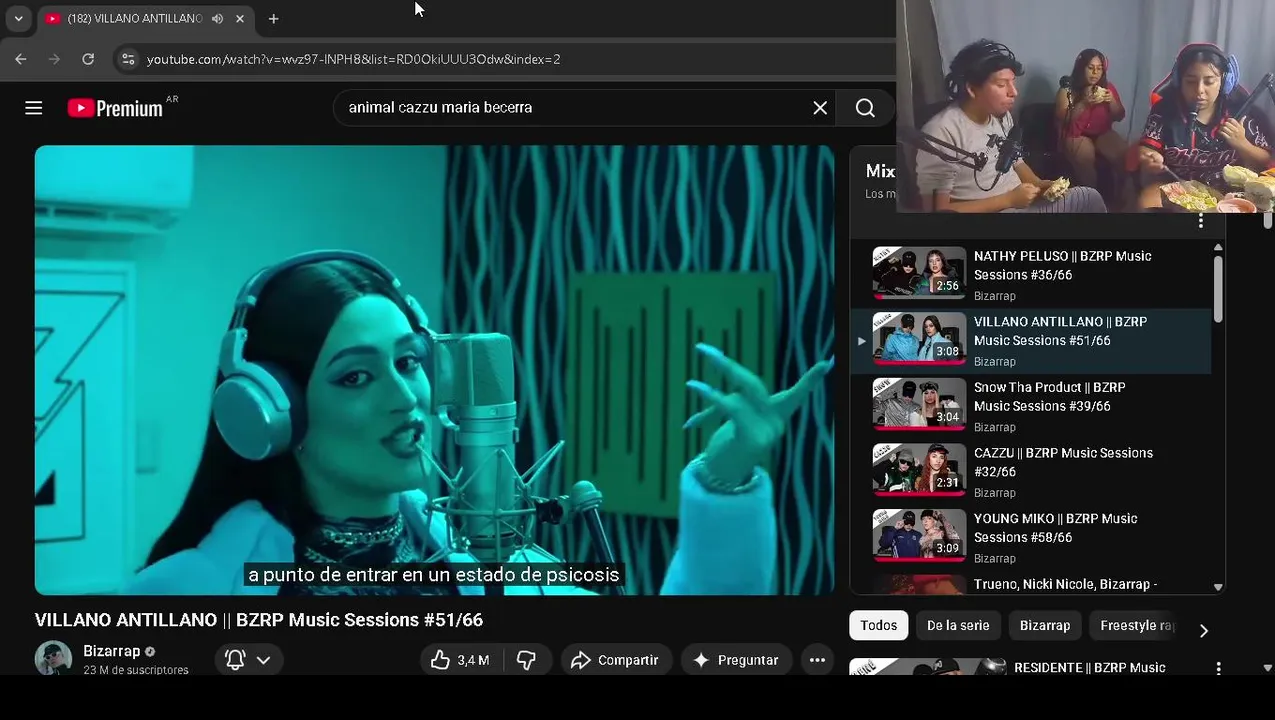This screenshot has height=720, width=1275.
Task: Open site information icon in address bar
Action: click(x=128, y=59)
